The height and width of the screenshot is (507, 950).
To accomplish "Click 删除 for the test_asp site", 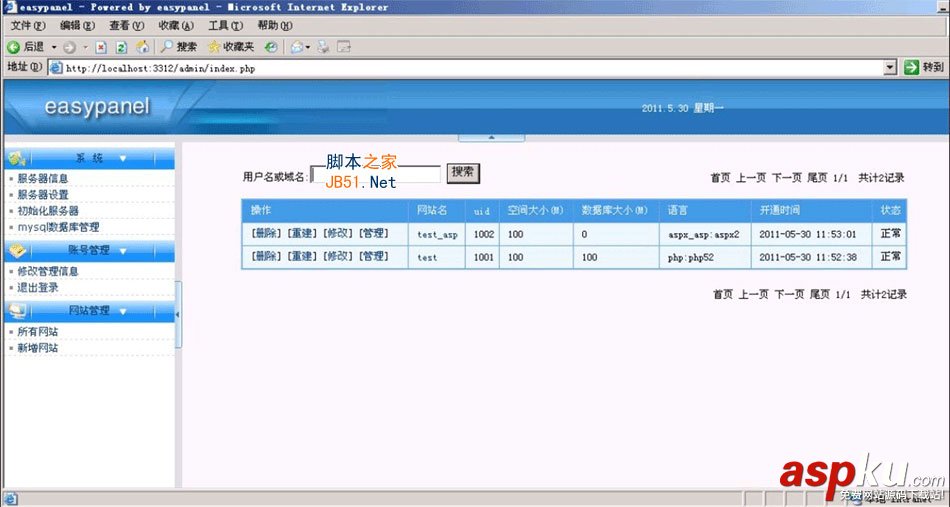I will tap(266, 234).
